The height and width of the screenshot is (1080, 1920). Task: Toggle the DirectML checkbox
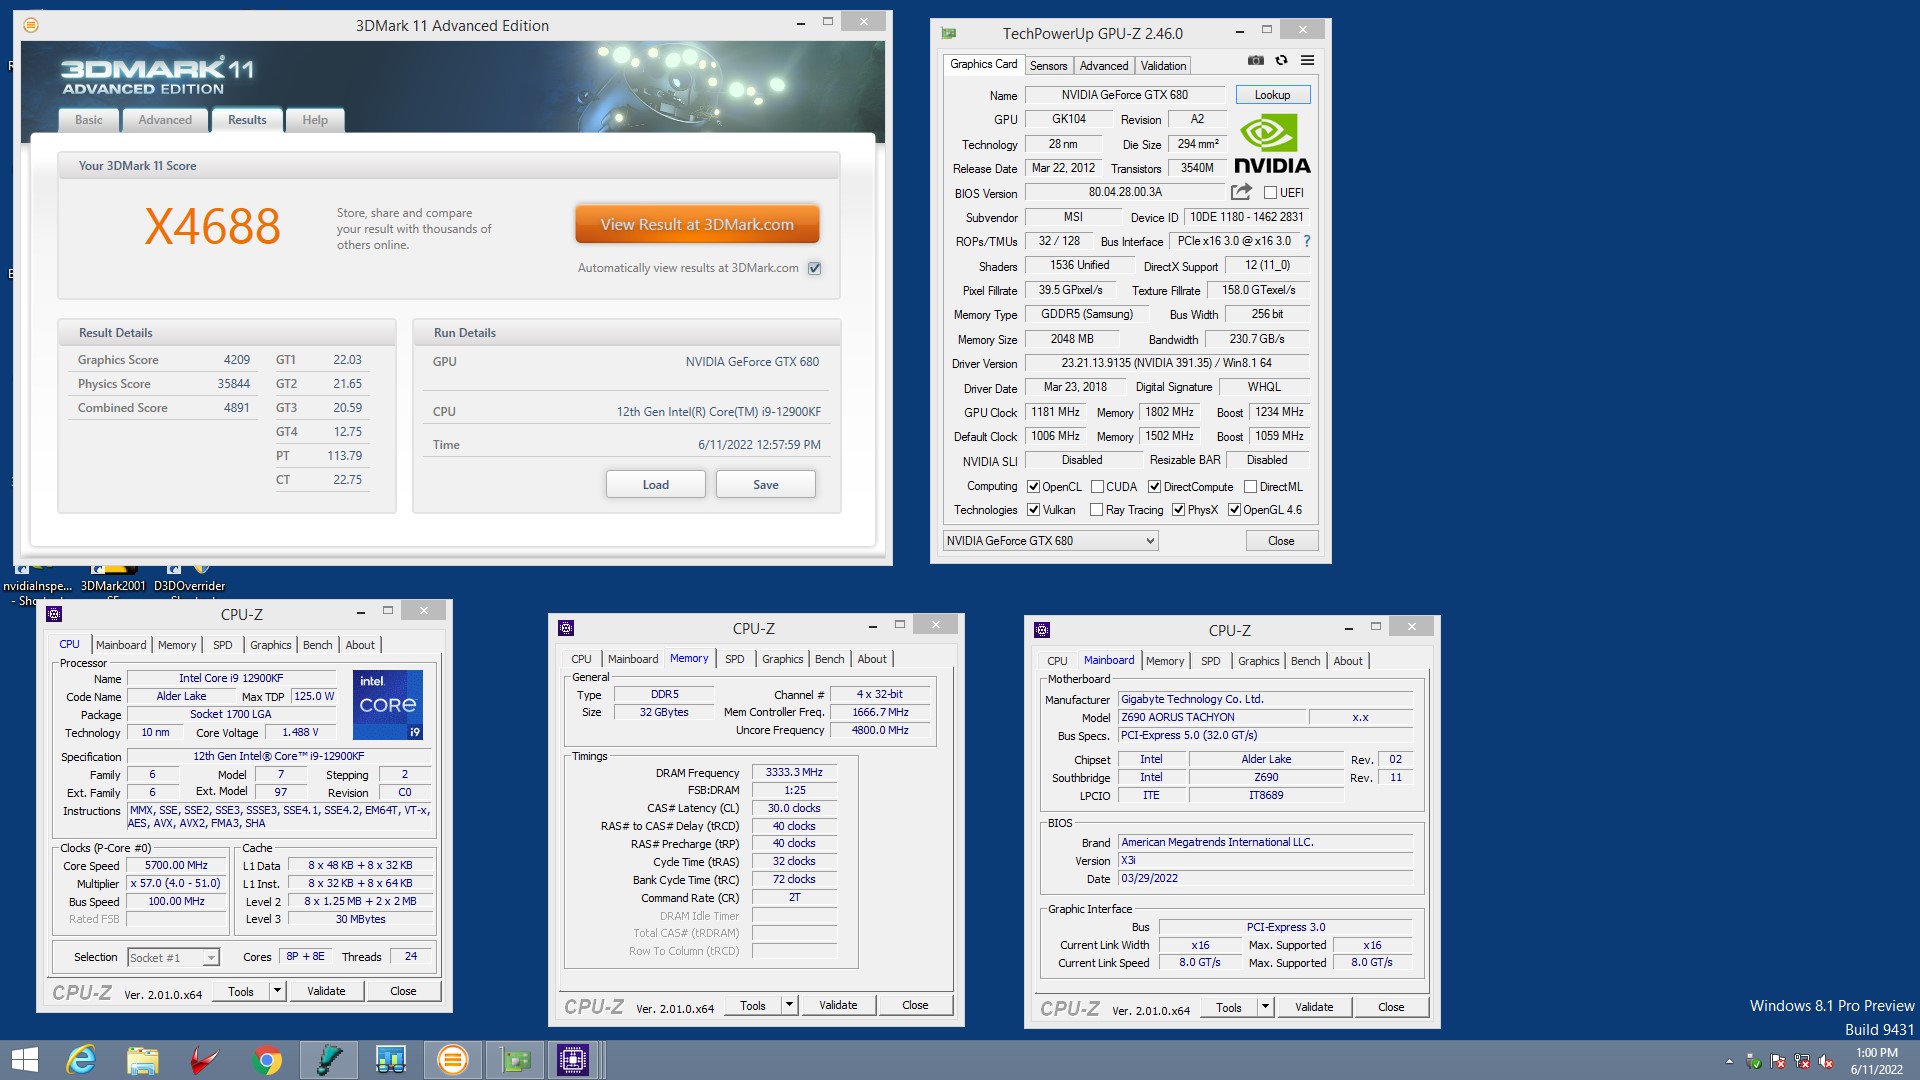[1250, 487]
